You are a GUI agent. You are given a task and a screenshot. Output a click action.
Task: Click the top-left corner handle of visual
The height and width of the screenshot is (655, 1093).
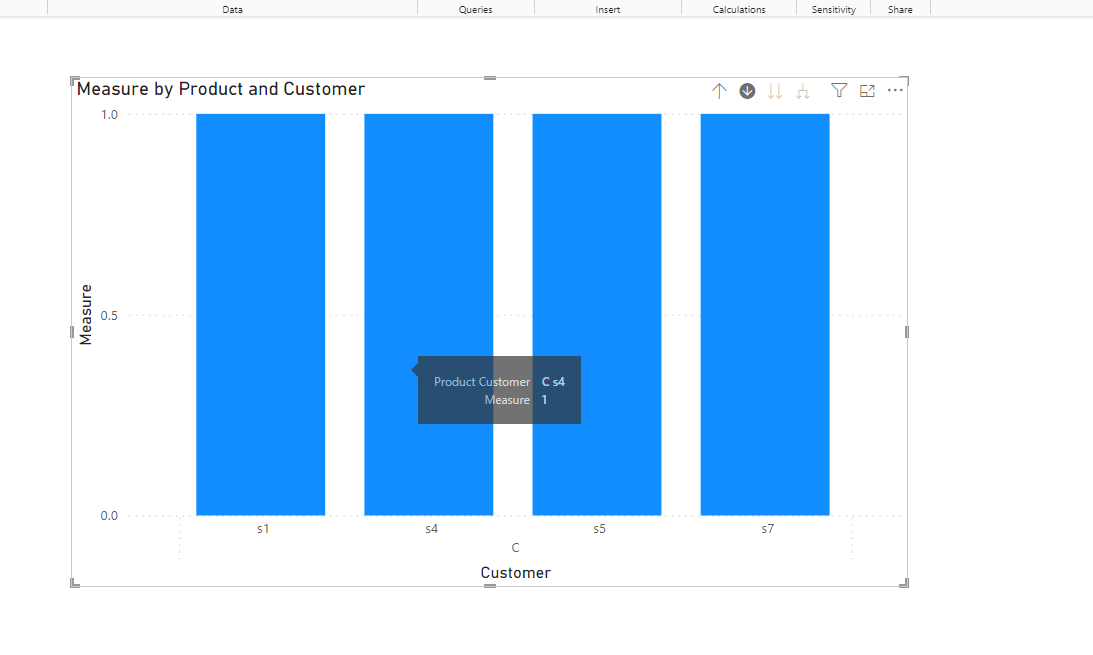tap(75, 81)
